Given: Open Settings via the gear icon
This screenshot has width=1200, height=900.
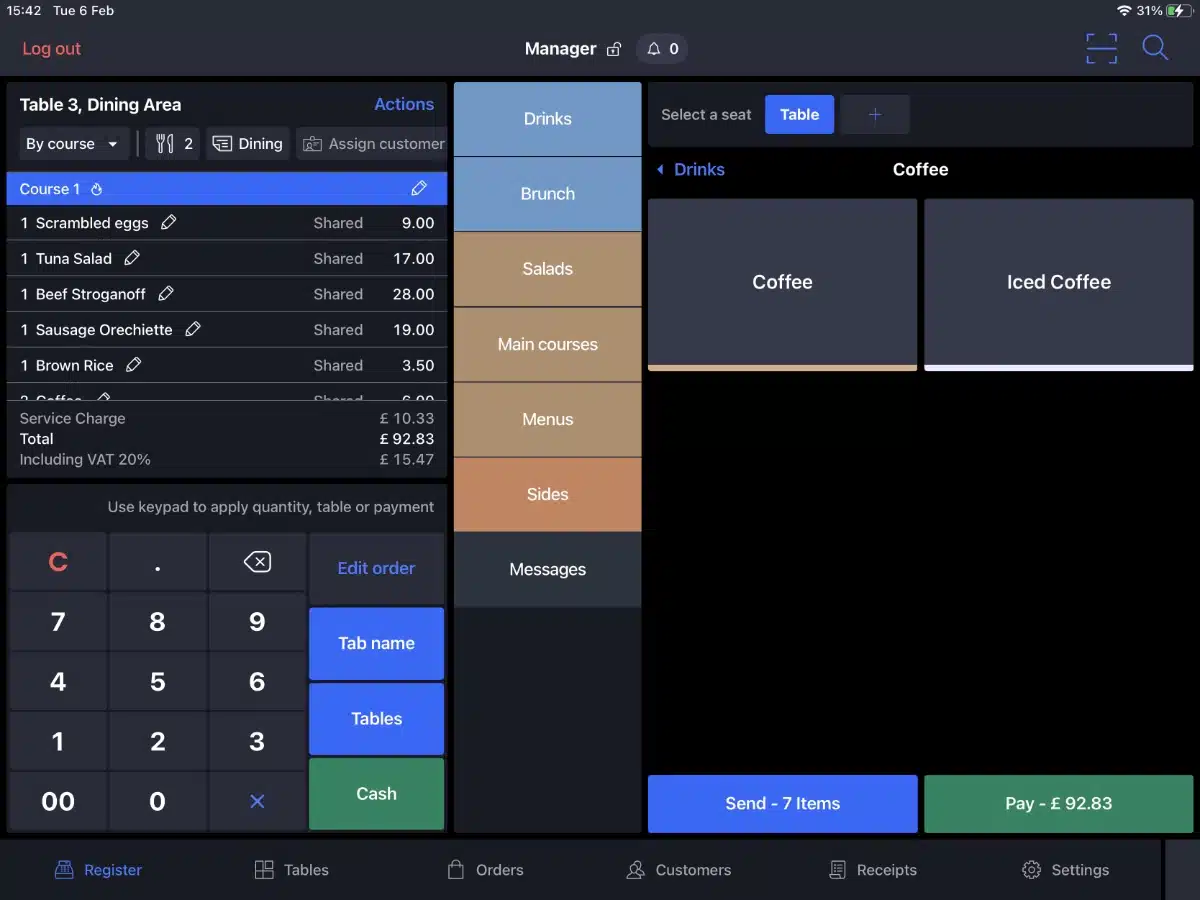Looking at the screenshot, I should point(1030,870).
